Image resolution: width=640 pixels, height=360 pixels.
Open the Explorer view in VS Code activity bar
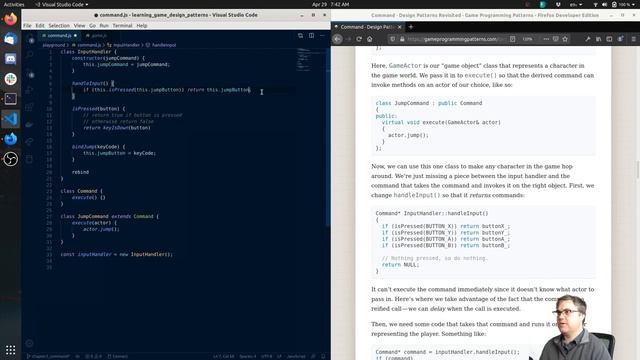31,40
